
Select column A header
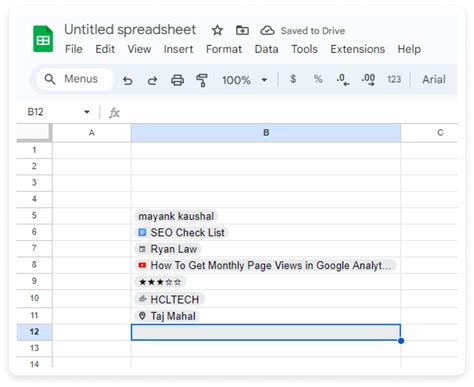[x=92, y=133]
